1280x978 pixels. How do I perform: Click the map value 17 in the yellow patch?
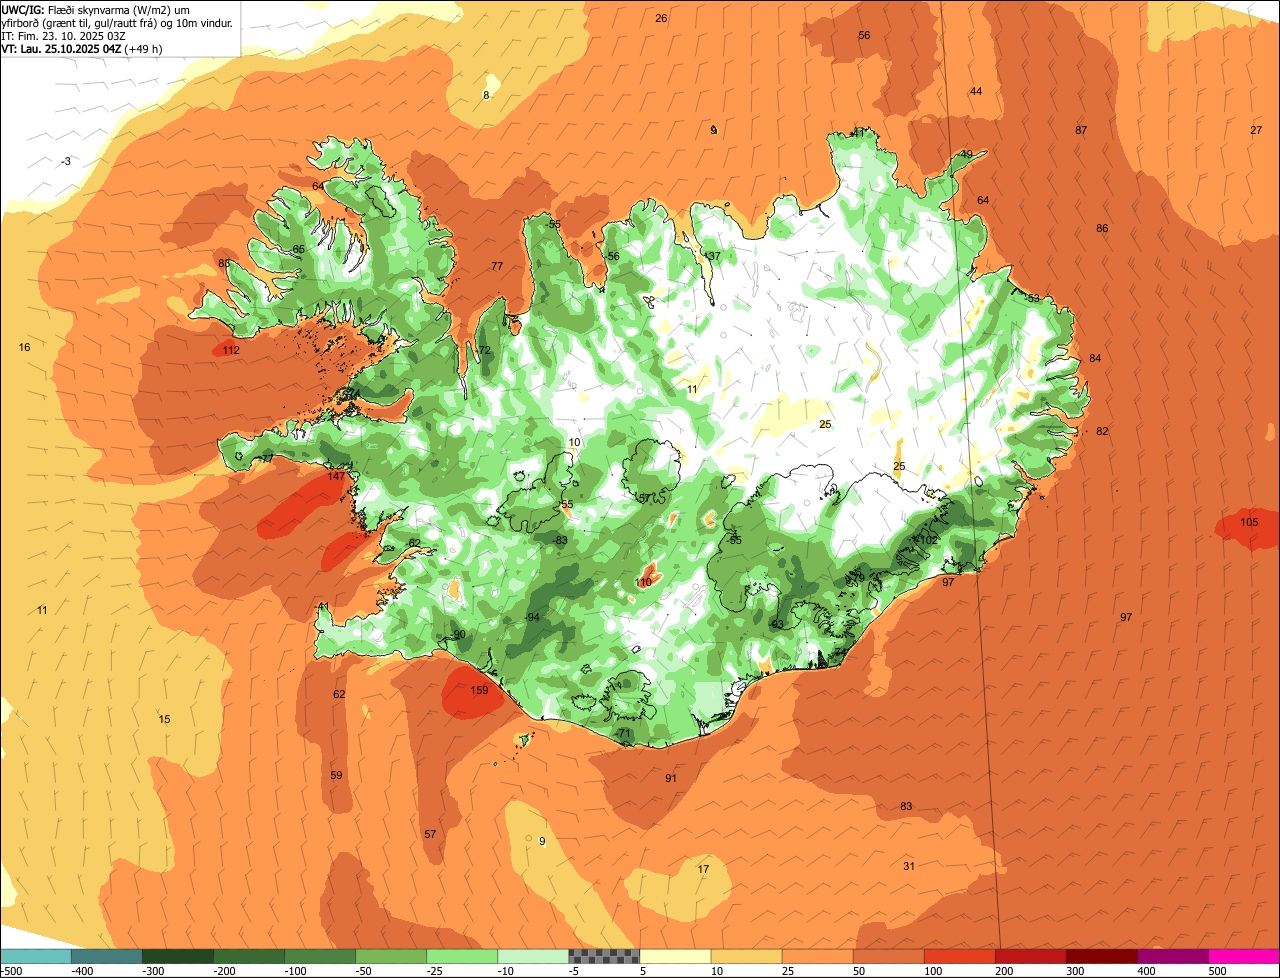pyautogui.click(x=703, y=869)
